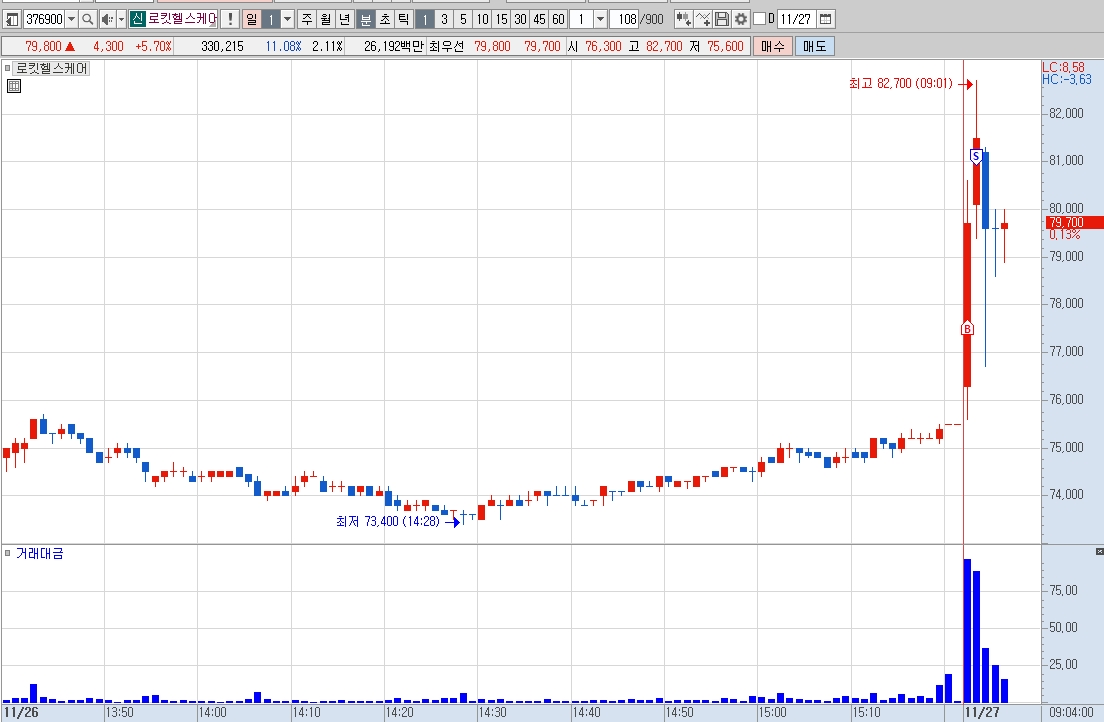Select the 일 daily chart button

(251, 19)
